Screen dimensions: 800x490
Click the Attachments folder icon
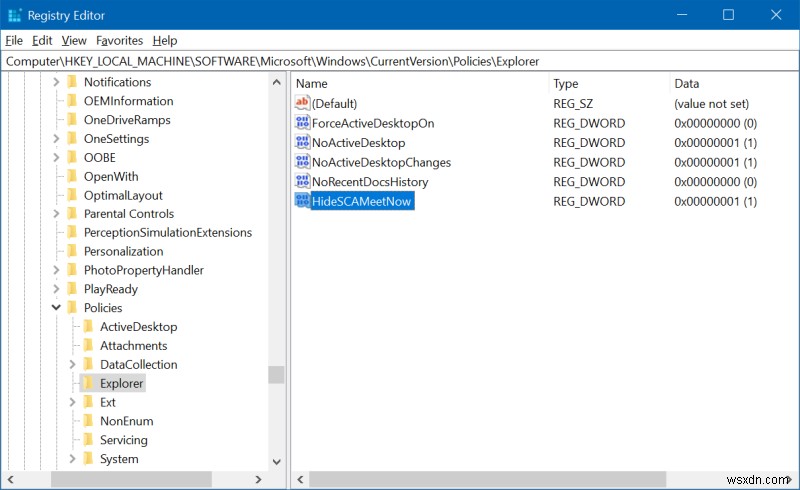click(88, 346)
